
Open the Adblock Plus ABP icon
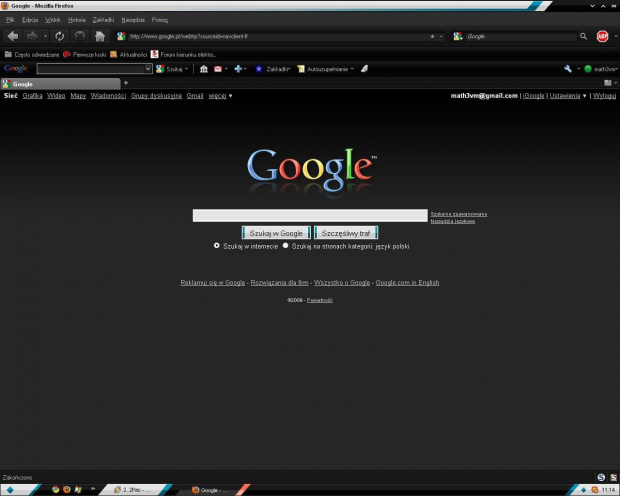[x=602, y=36]
